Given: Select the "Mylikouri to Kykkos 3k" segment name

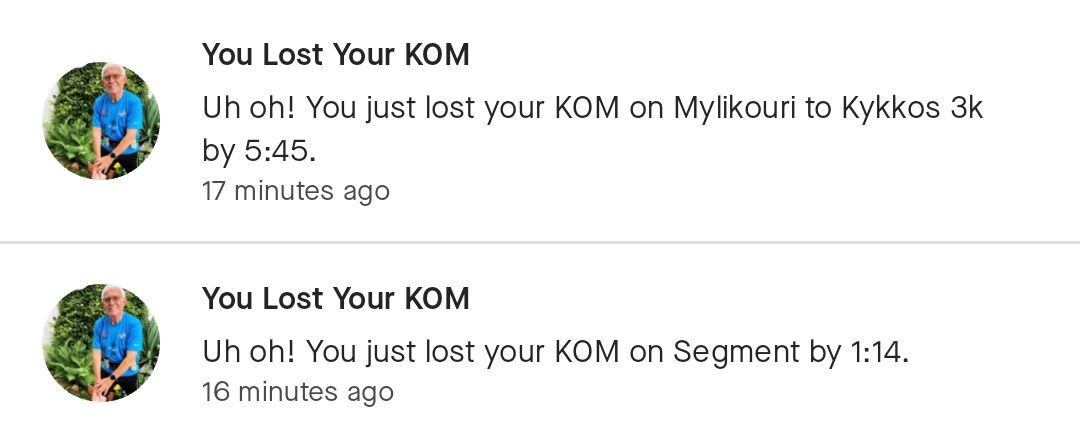Looking at the screenshot, I should 828,108.
